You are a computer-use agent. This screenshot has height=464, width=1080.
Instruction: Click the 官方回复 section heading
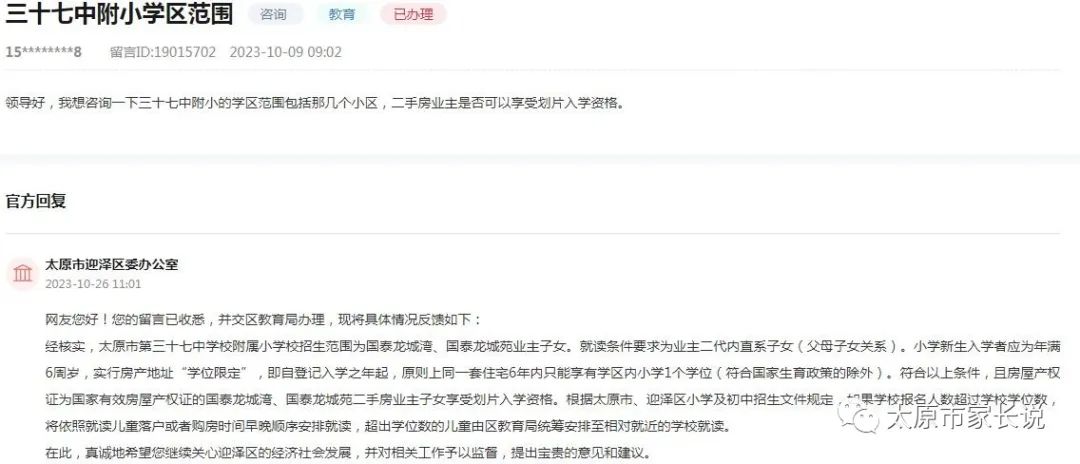36,202
